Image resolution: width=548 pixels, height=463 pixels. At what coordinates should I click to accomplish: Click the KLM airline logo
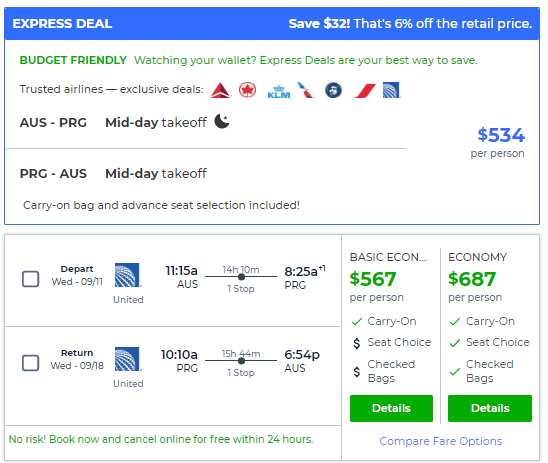(279, 92)
